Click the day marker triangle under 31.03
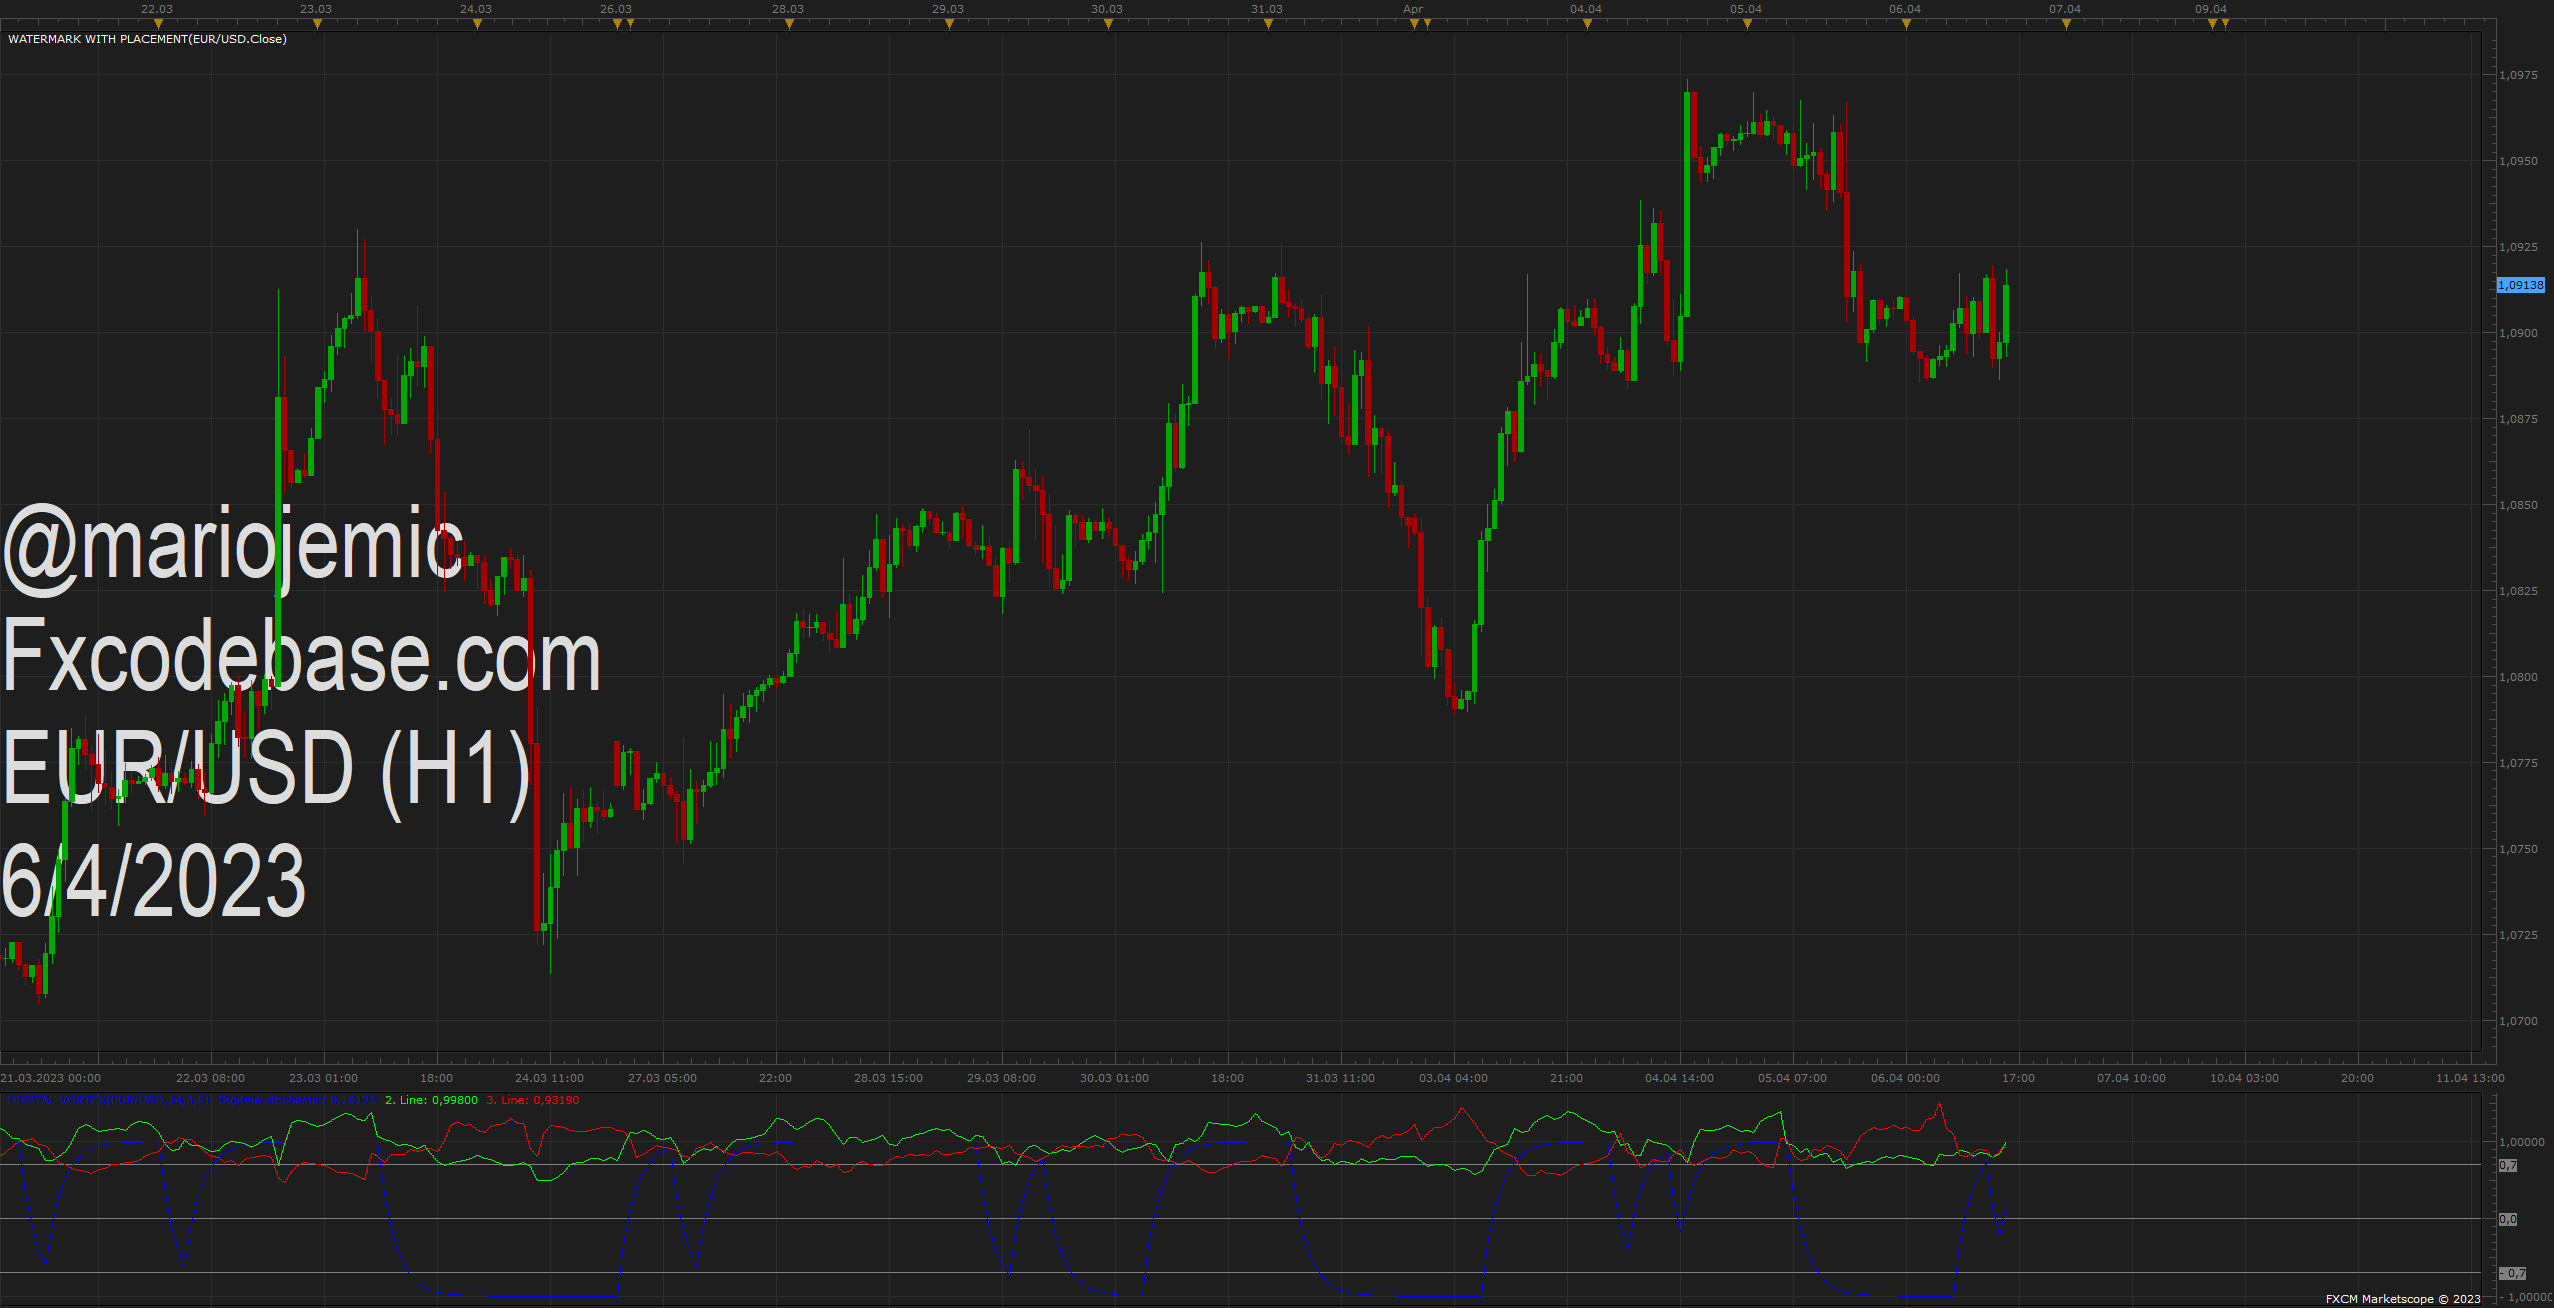This screenshot has width=2554, height=1308. [x=1268, y=24]
